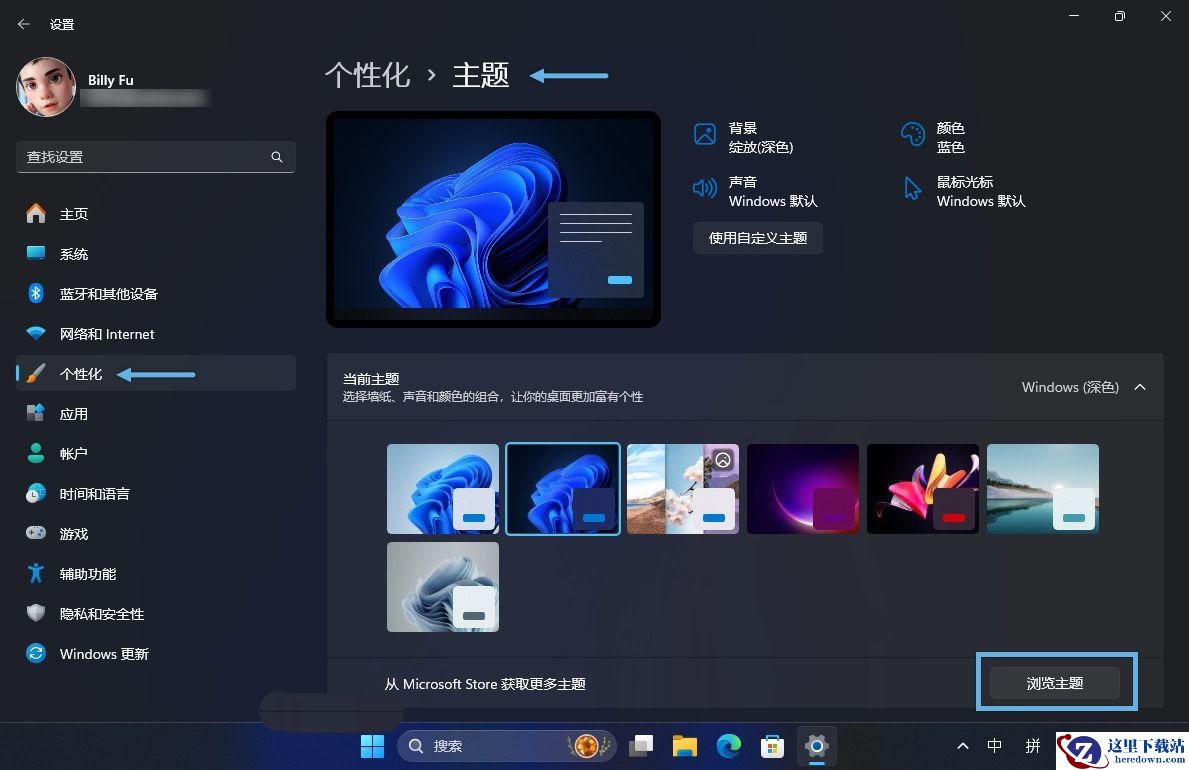Click the 应用 apps icon in sidebar
1189x770 pixels.
36,413
